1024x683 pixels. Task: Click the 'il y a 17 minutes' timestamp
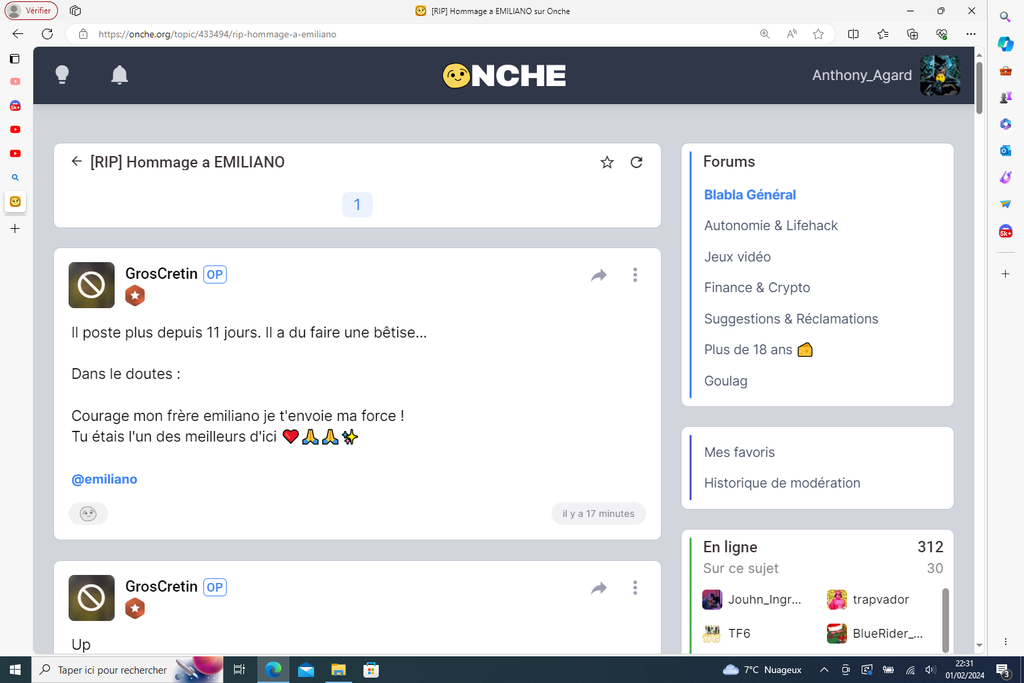point(598,514)
